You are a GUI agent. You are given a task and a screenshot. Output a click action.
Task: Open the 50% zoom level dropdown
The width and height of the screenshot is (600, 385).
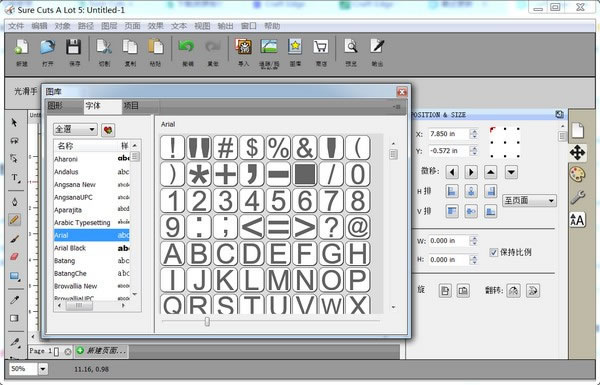[42, 369]
